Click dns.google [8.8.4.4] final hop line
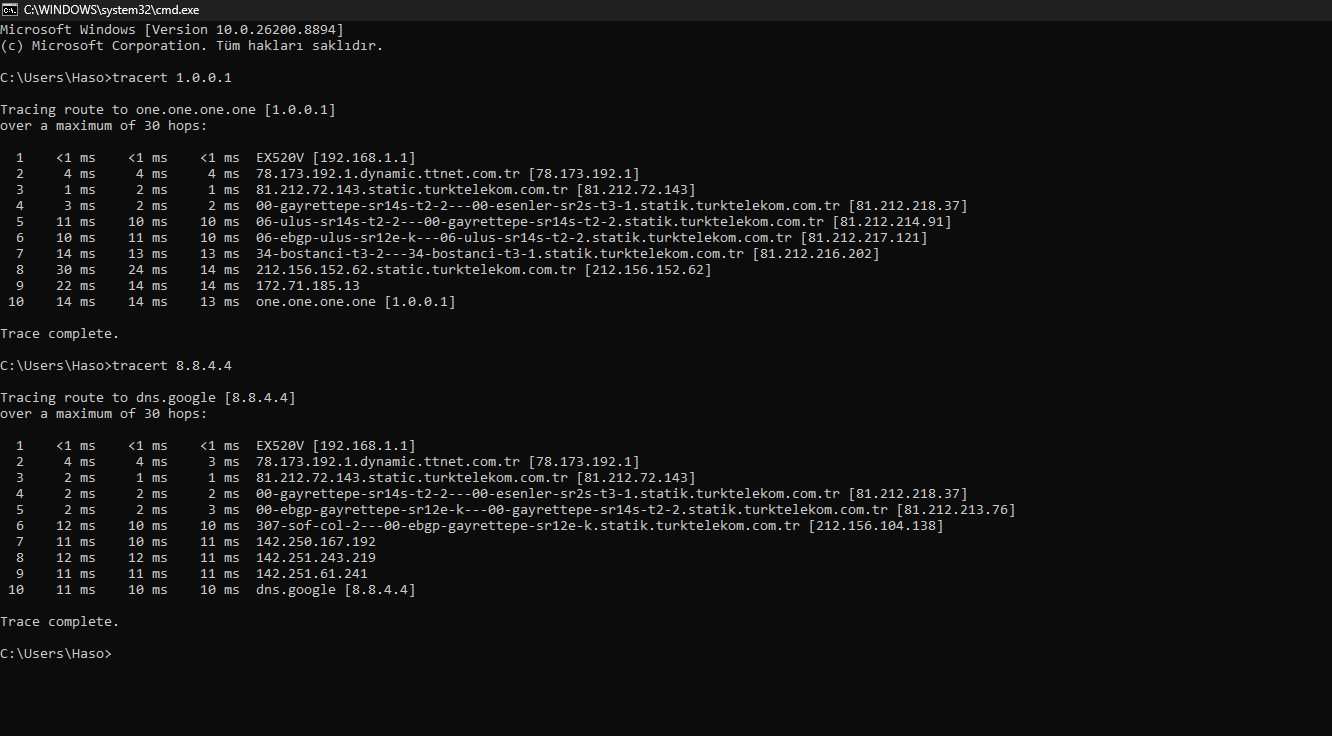This screenshot has width=1332, height=736. pos(336,590)
